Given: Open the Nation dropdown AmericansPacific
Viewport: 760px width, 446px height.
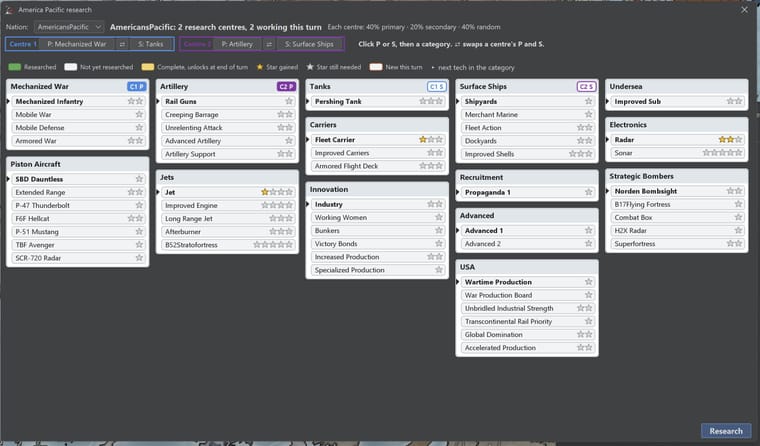Looking at the screenshot, I should tap(69, 27).
